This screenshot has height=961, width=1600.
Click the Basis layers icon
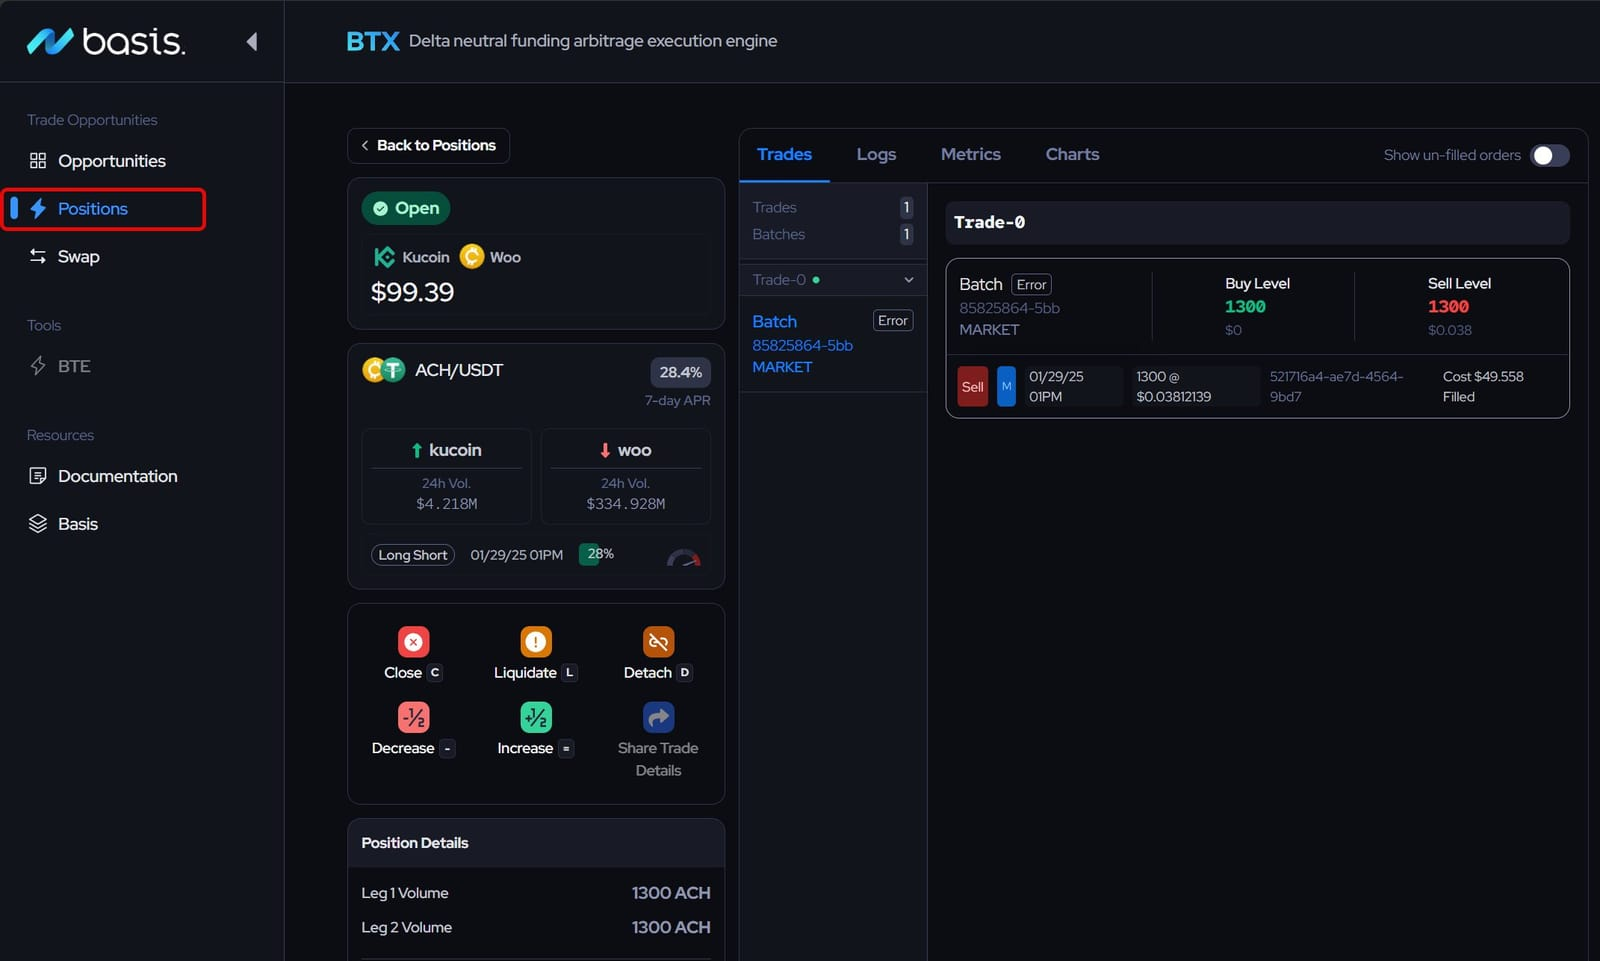pos(38,524)
